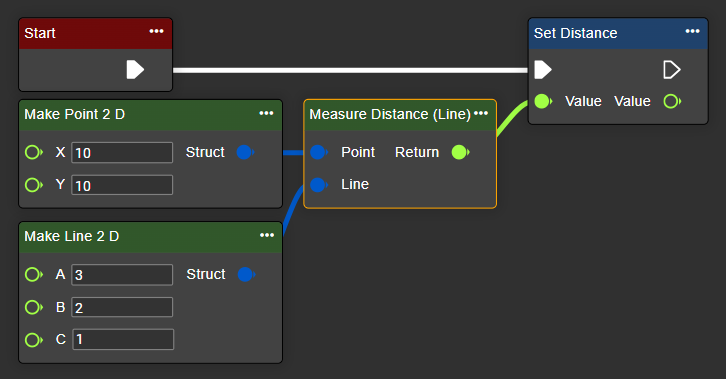Click the C input field of Make Line
The image size is (726, 379).
123,339
